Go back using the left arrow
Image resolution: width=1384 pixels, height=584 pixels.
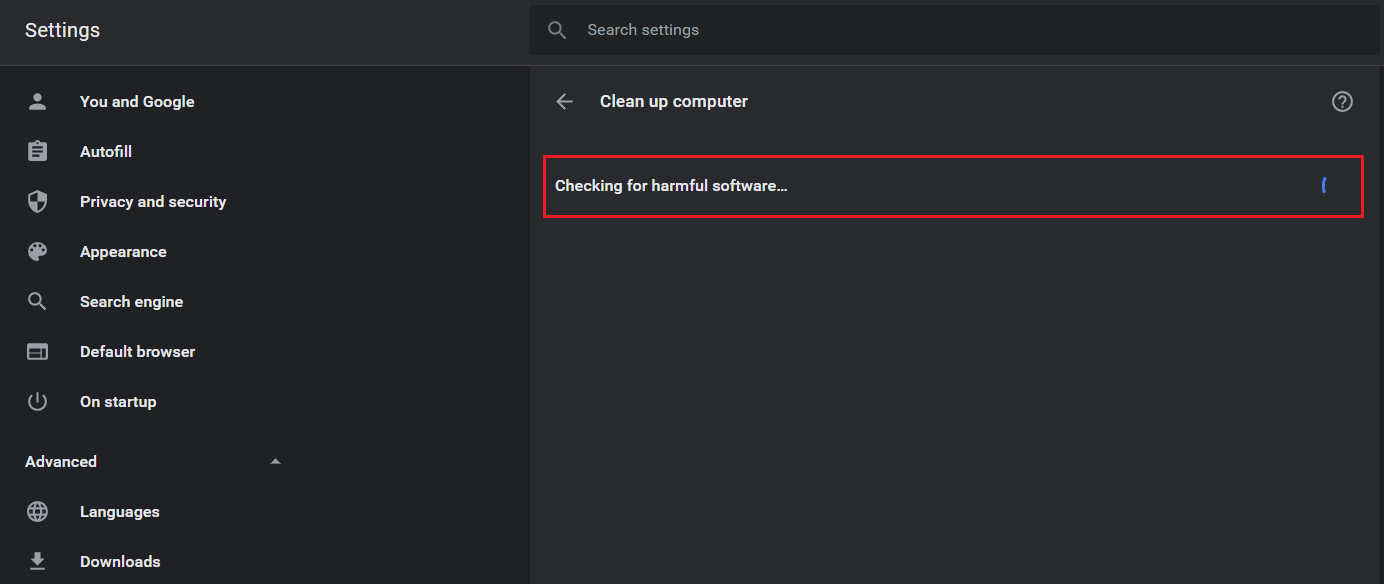pyautogui.click(x=565, y=101)
